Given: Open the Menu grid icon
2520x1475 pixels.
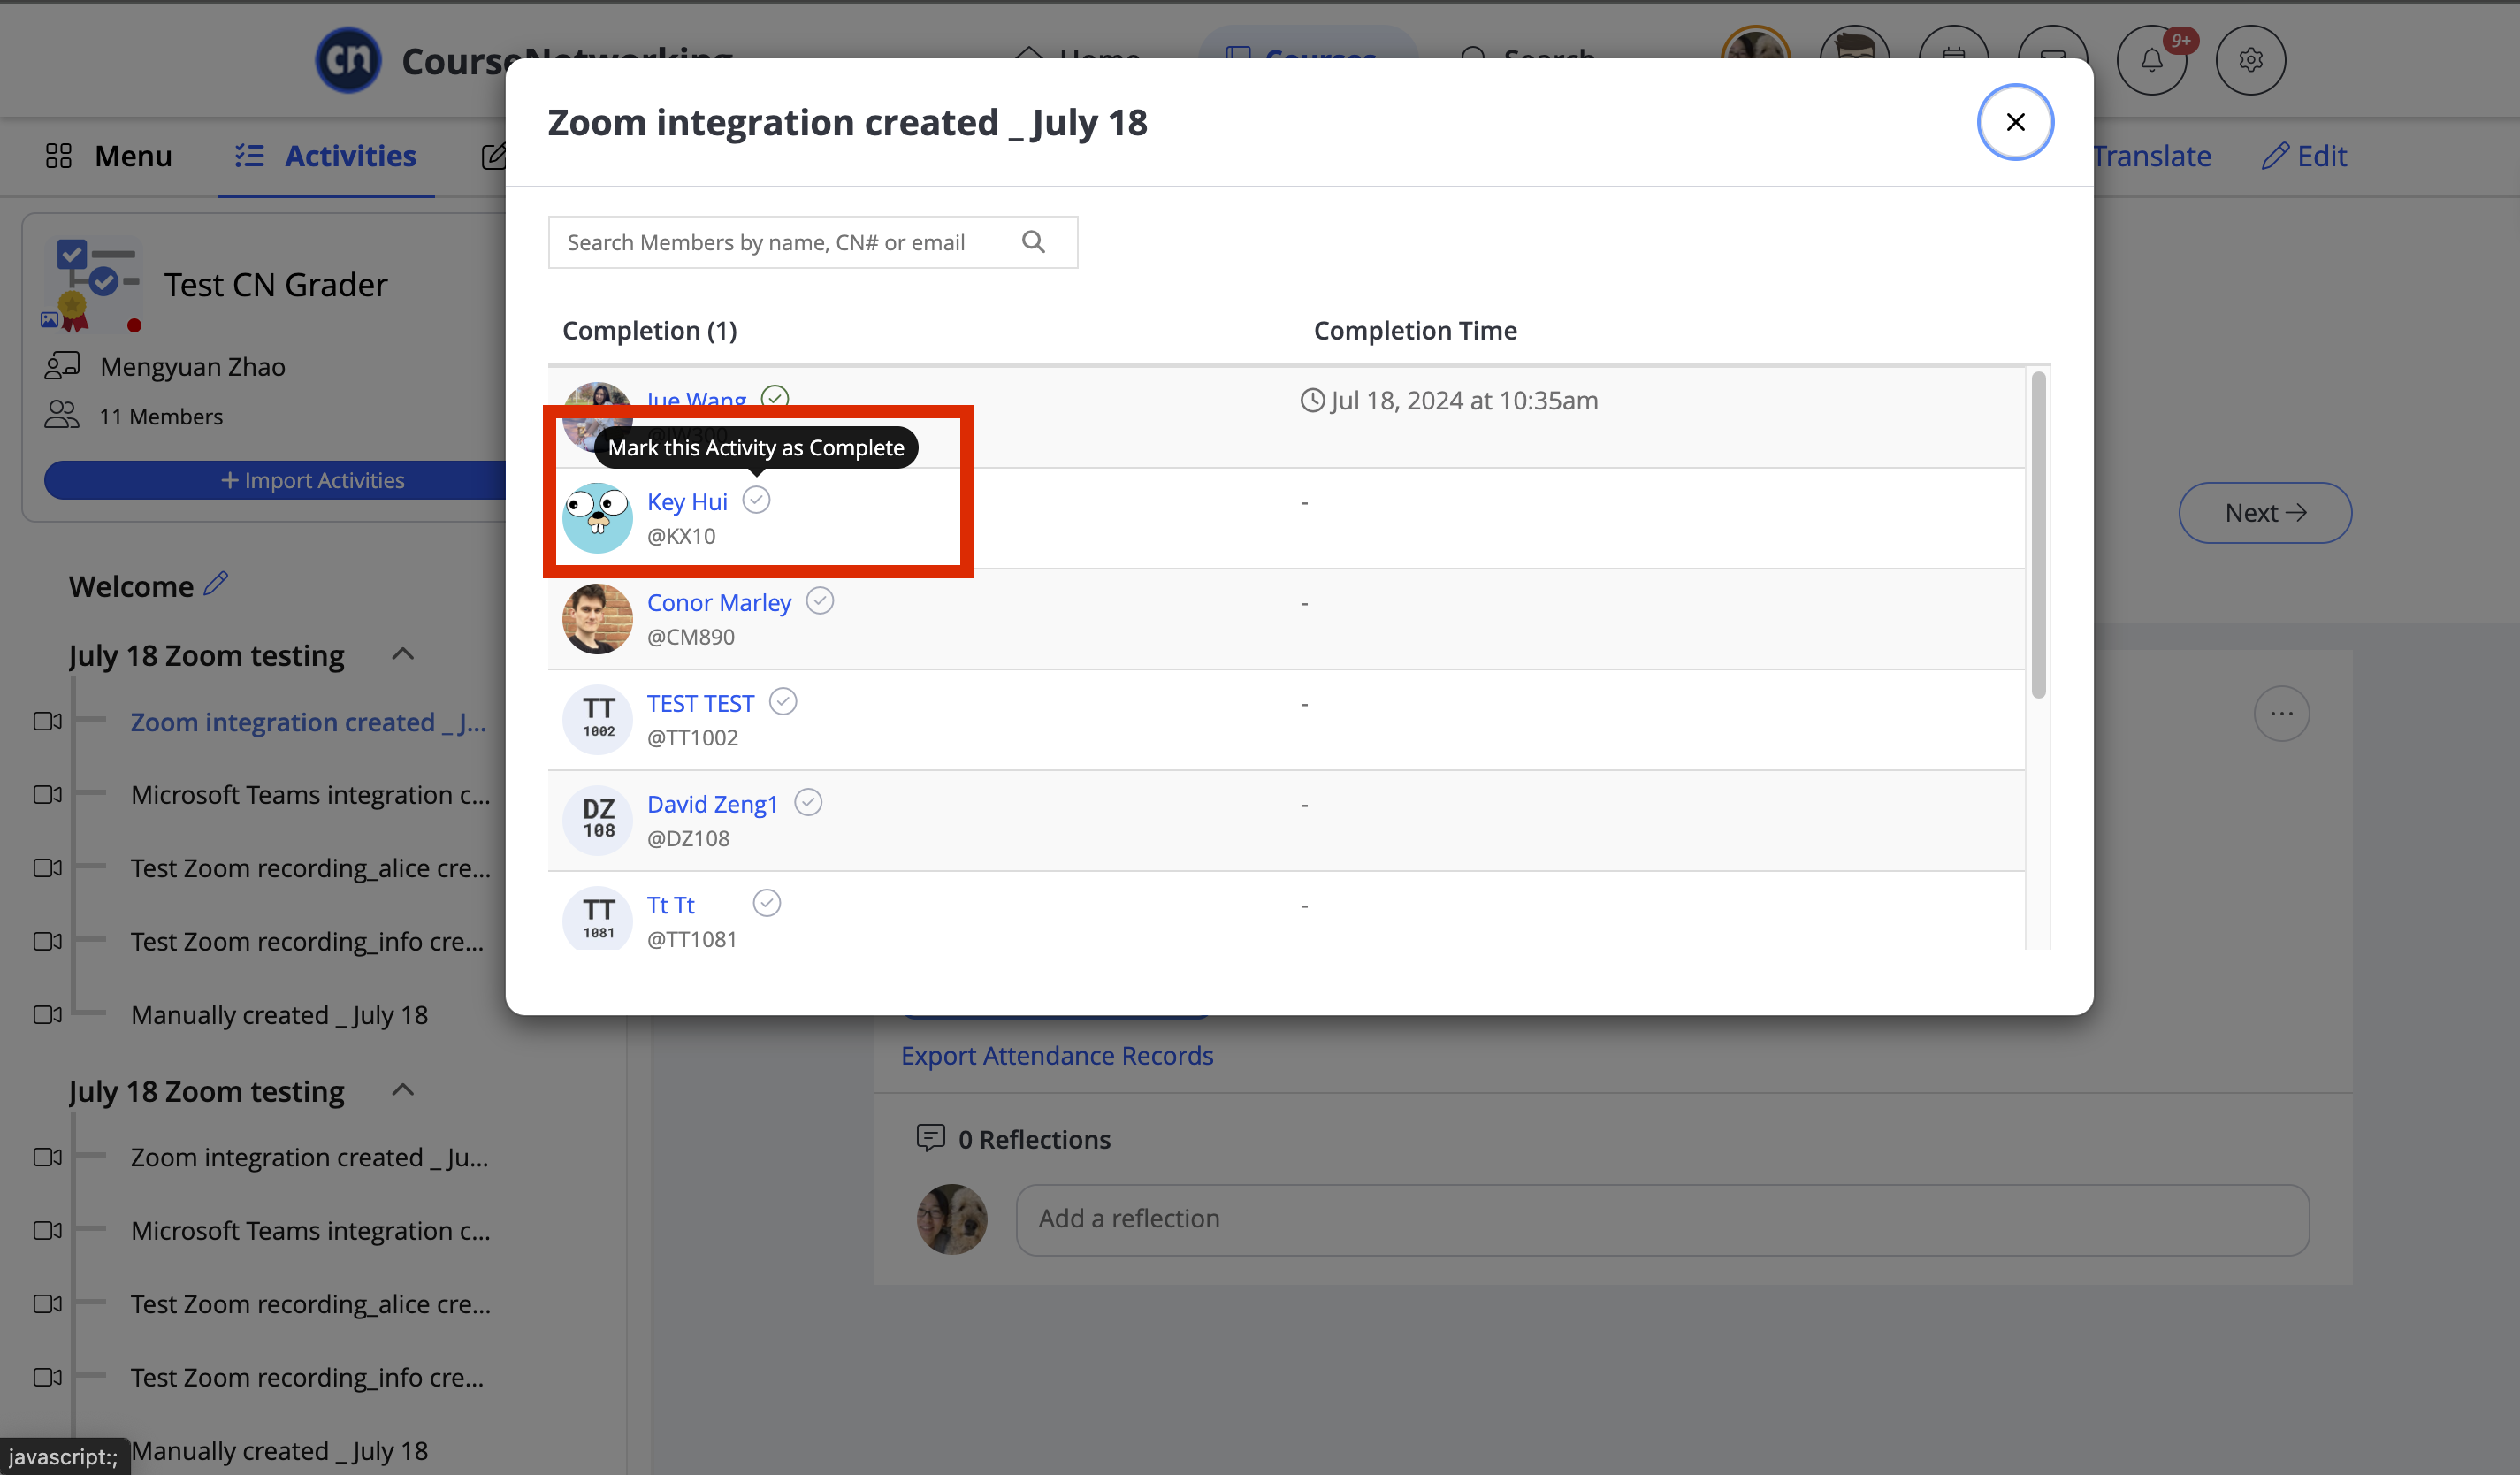Looking at the screenshot, I should (58, 156).
